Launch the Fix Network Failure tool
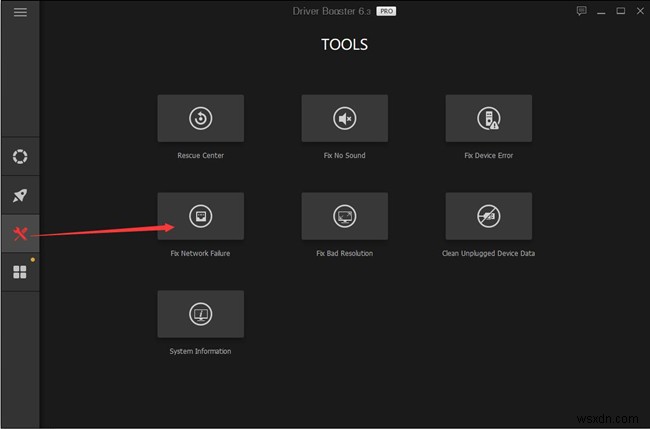This screenshot has height=429, width=650. click(201, 216)
